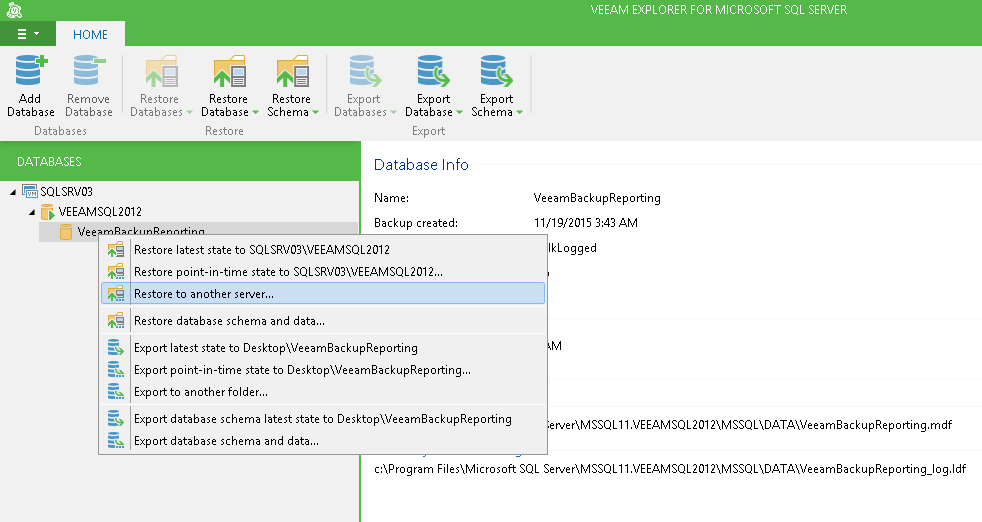The height and width of the screenshot is (522, 982).
Task: Switch to the HOME ribbon tab
Action: [x=90, y=34]
